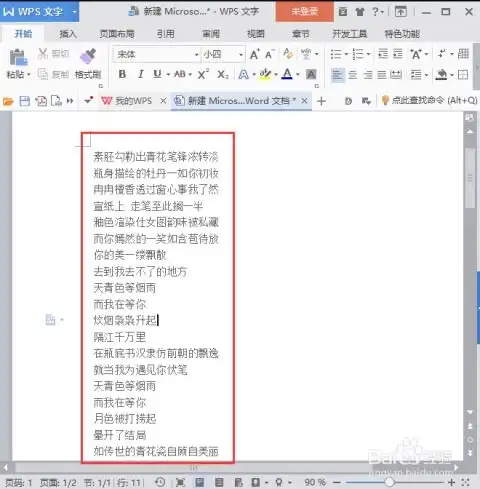
Task: Expand the underline style dropdown arrow
Action: point(168,74)
